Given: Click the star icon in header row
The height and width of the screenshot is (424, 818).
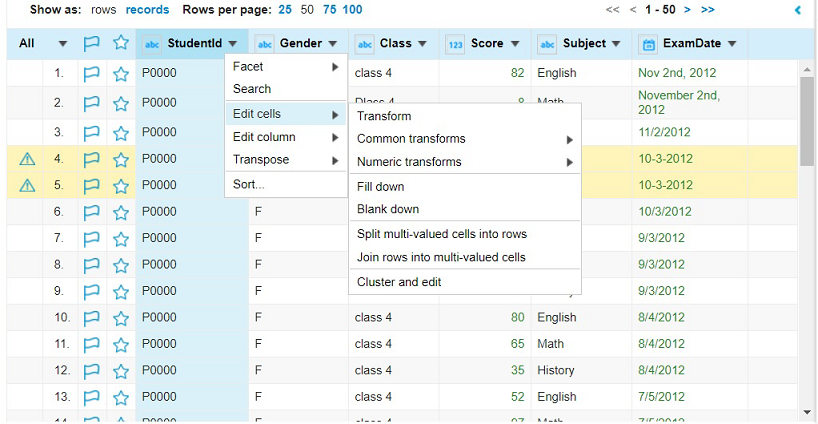Looking at the screenshot, I should [x=121, y=44].
